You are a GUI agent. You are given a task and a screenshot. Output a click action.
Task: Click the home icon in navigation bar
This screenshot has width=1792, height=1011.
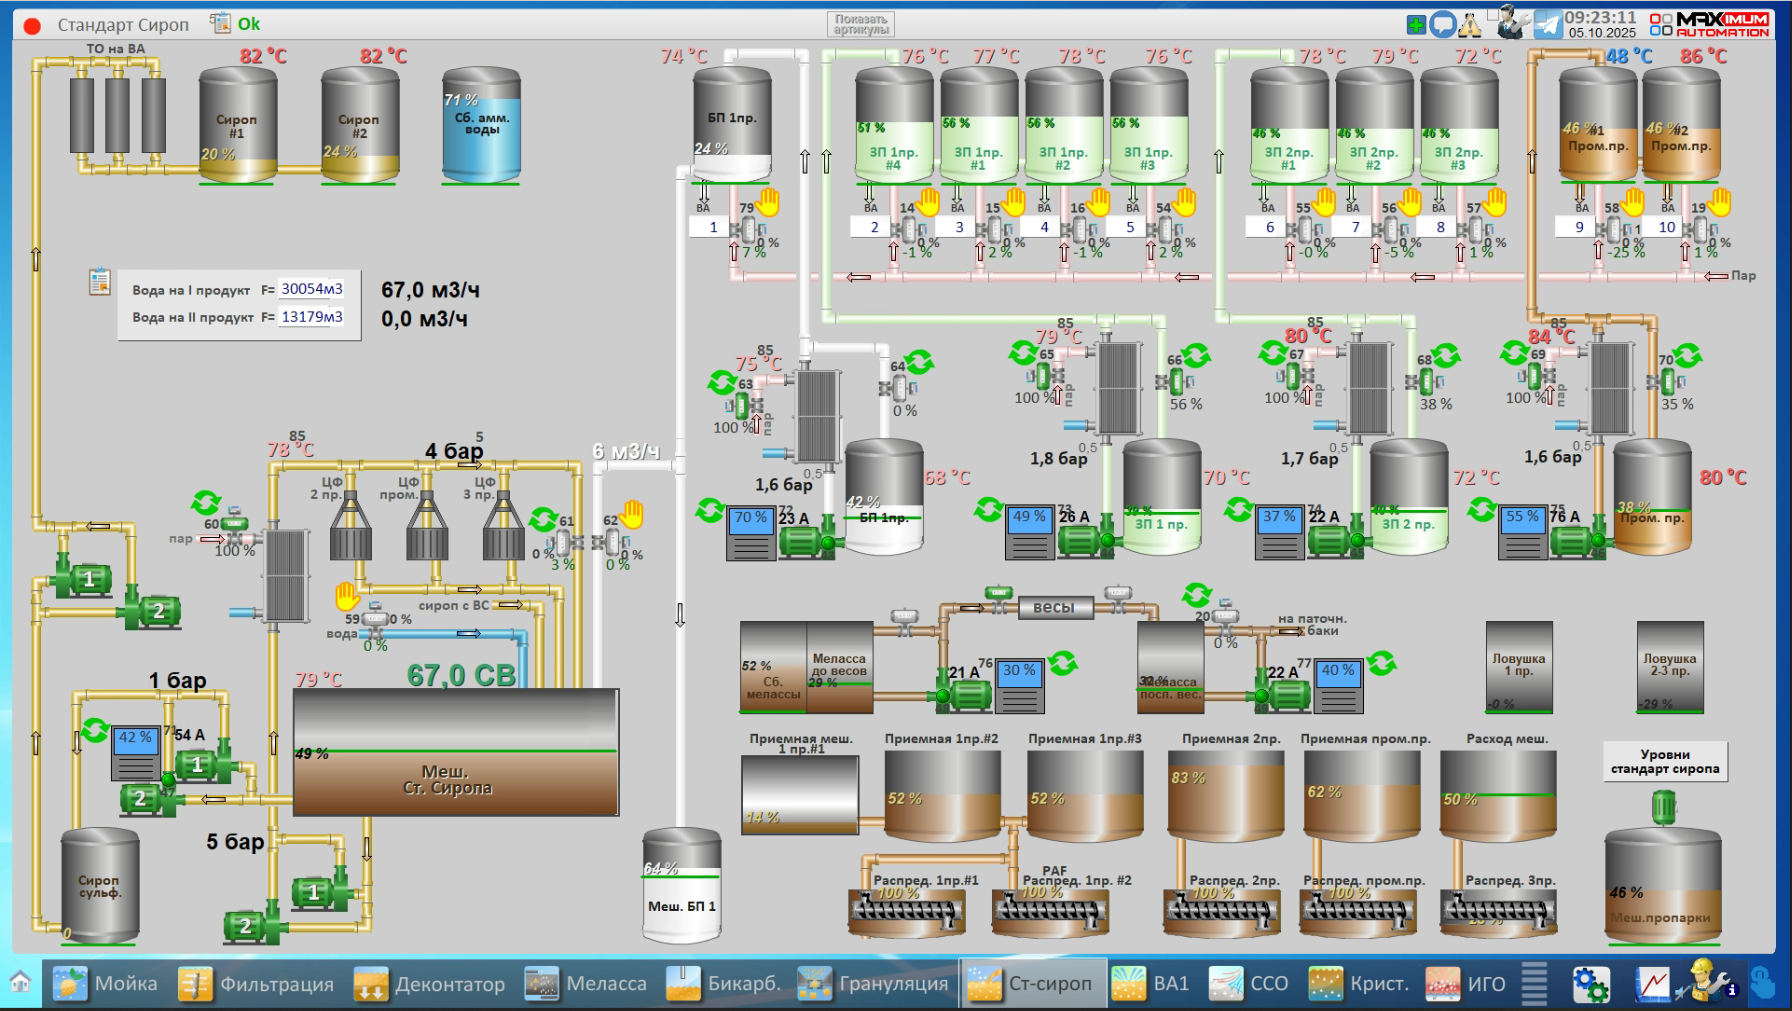pyautogui.click(x=20, y=982)
